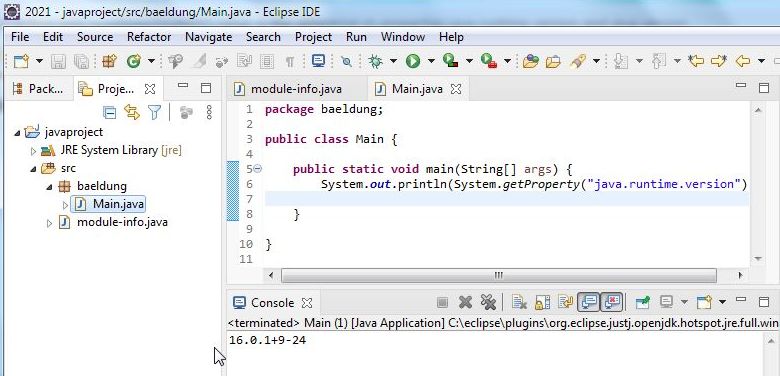Open dropdown arrow beside Run play icon
Viewport: 780px width, 376px height.
click(x=431, y=62)
